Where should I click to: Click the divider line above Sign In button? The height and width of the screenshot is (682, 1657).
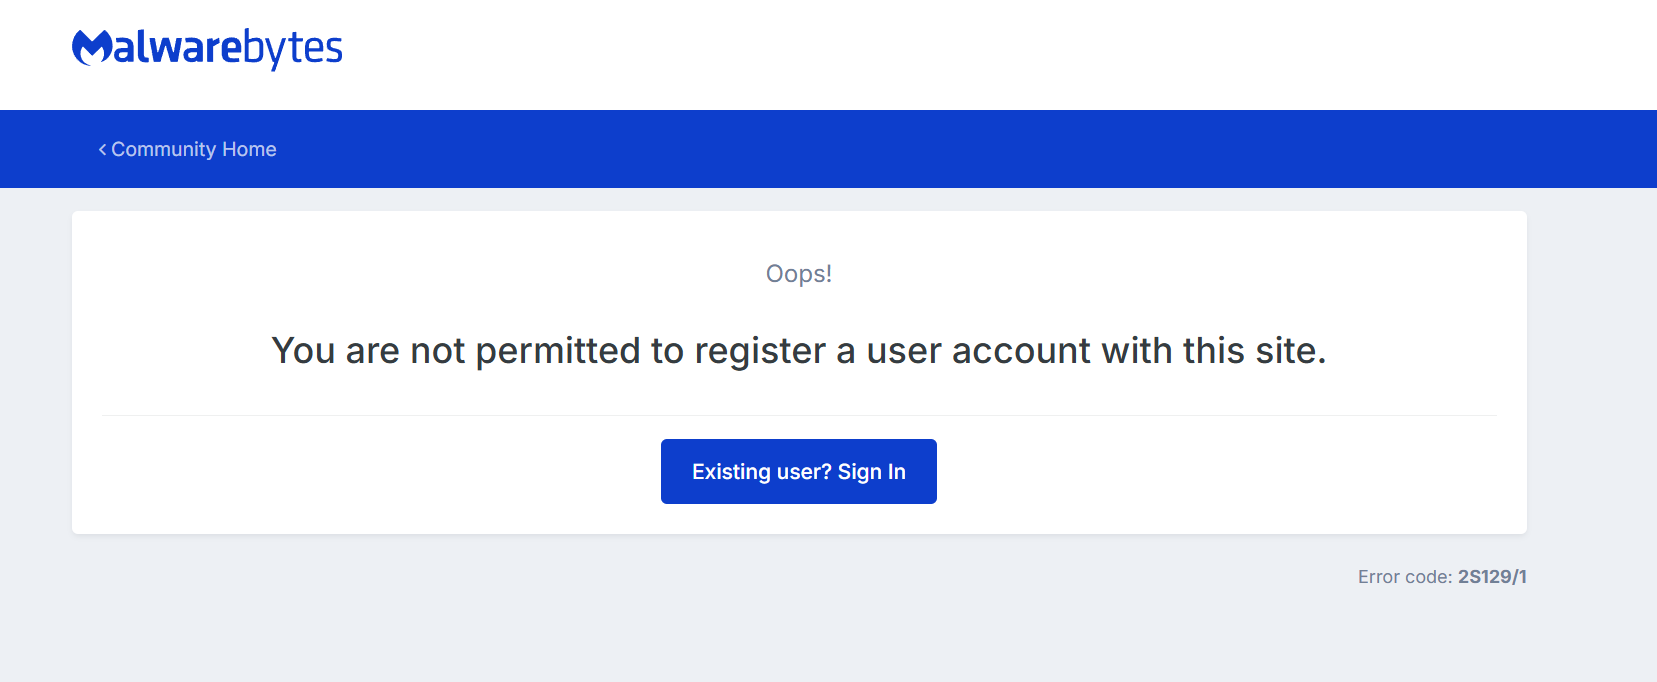click(799, 415)
